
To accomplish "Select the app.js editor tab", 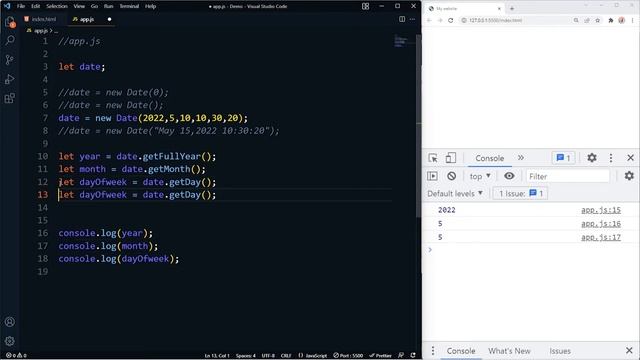I will (x=87, y=19).
